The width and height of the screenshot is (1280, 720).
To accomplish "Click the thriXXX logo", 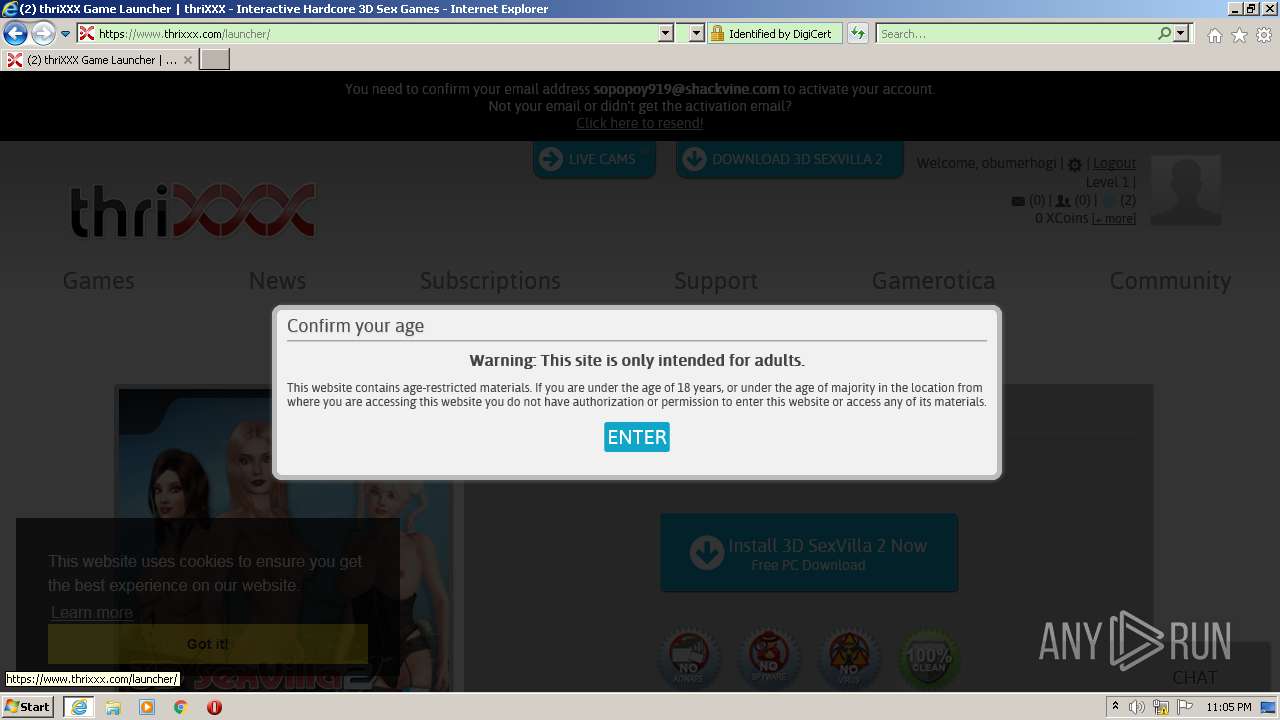I will point(194,210).
